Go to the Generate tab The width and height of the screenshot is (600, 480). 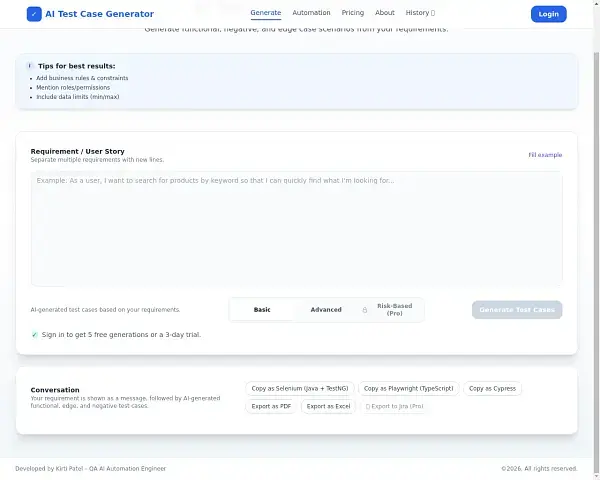pos(266,14)
